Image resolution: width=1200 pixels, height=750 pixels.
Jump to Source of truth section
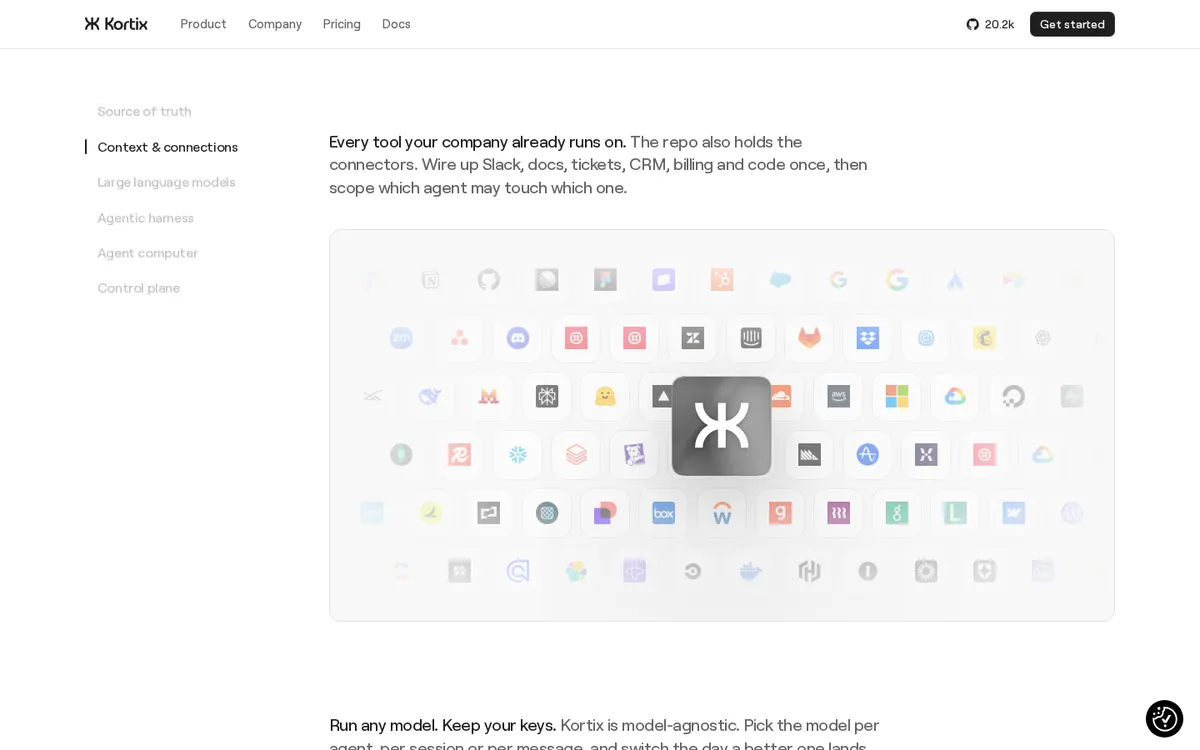(x=144, y=111)
